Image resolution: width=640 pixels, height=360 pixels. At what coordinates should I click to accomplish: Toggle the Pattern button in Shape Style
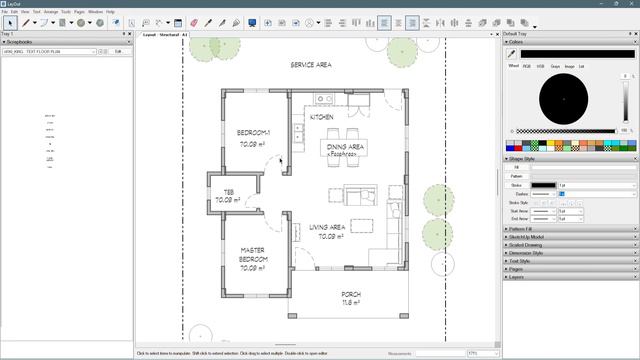click(x=517, y=176)
